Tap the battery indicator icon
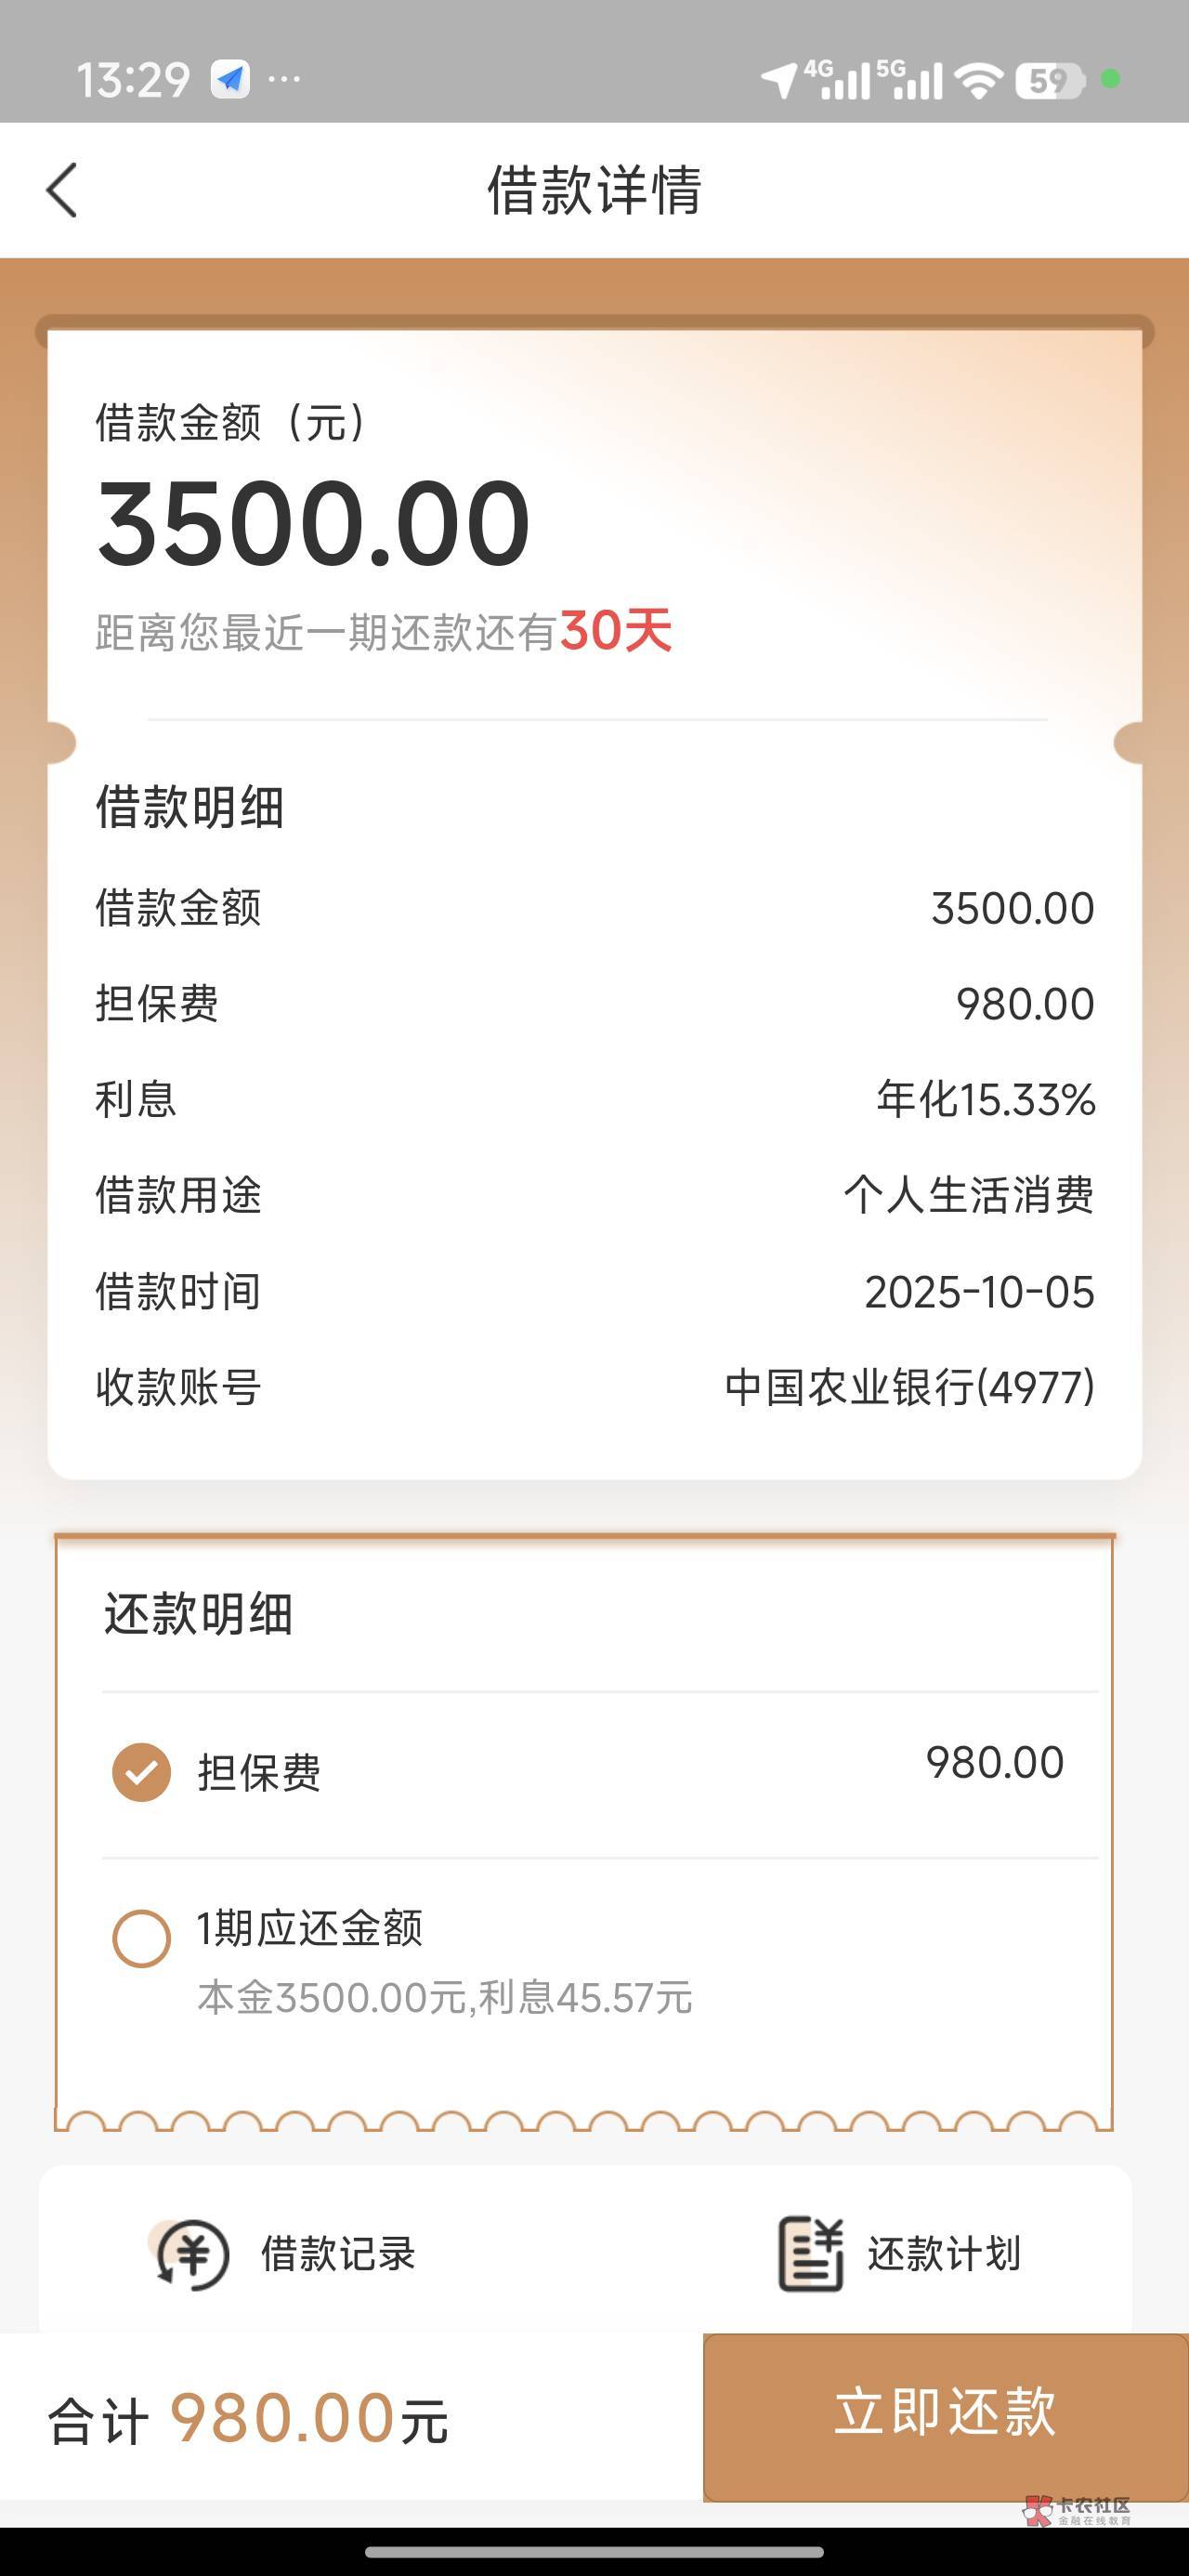The width and height of the screenshot is (1189, 2576). coord(1049,80)
